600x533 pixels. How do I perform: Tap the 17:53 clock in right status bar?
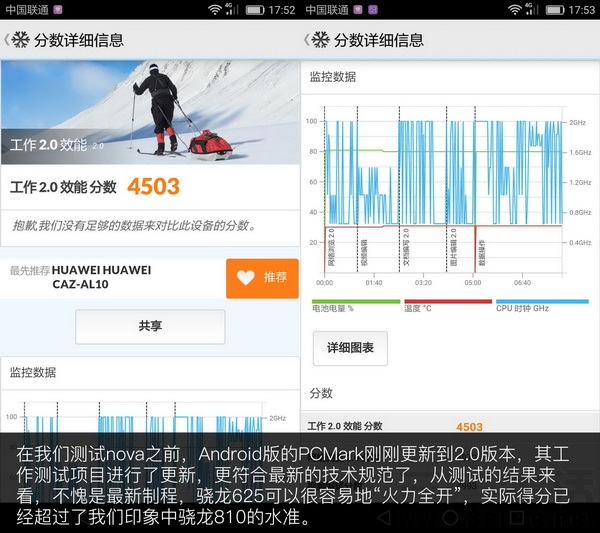582,10
